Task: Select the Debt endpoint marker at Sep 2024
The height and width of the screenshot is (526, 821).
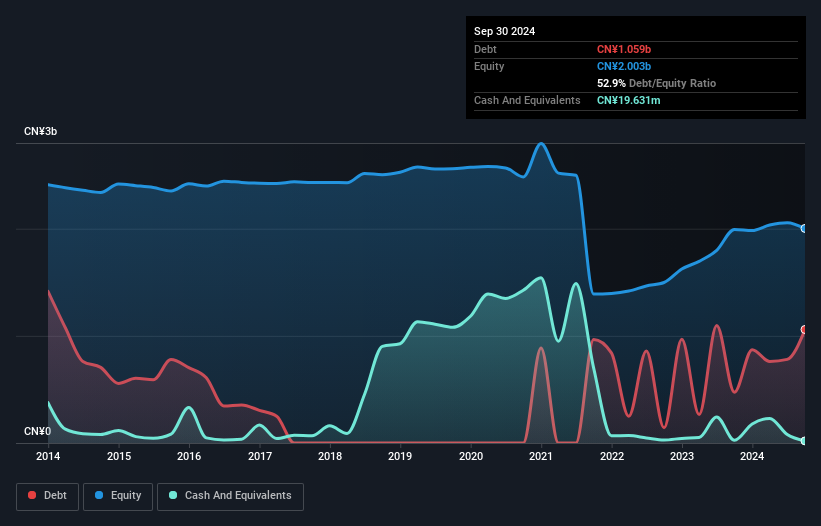Action: (805, 329)
